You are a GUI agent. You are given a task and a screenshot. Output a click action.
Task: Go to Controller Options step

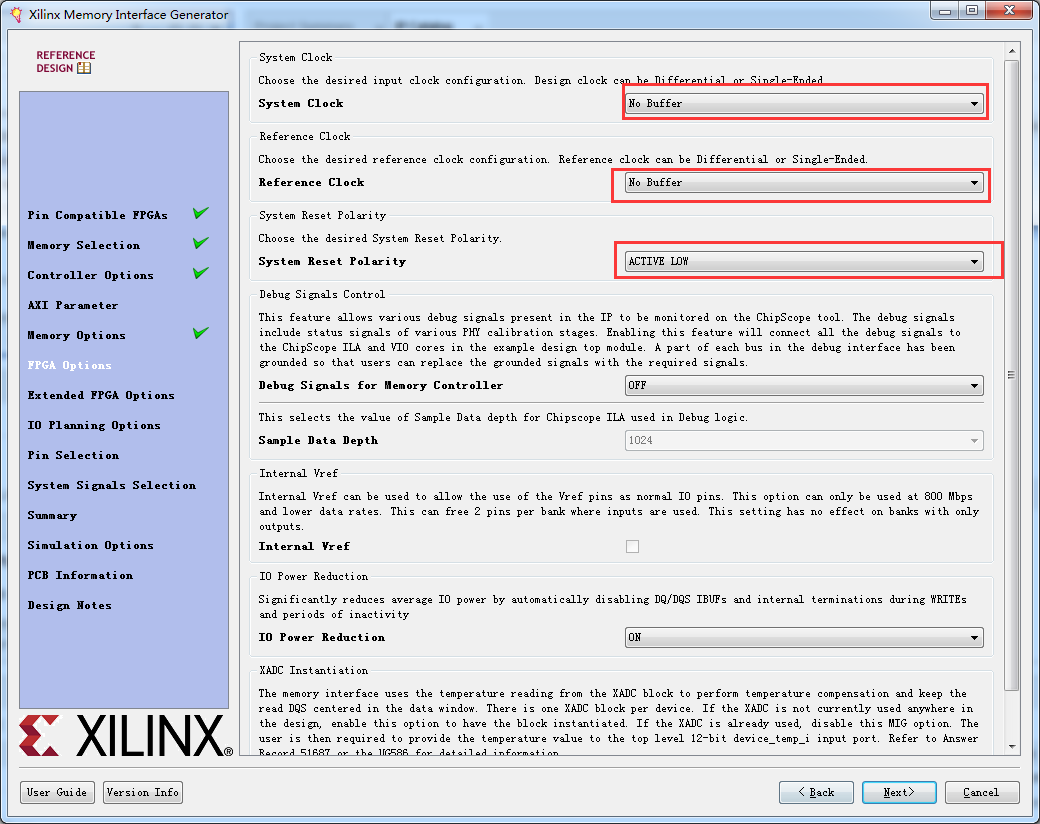(x=90, y=275)
